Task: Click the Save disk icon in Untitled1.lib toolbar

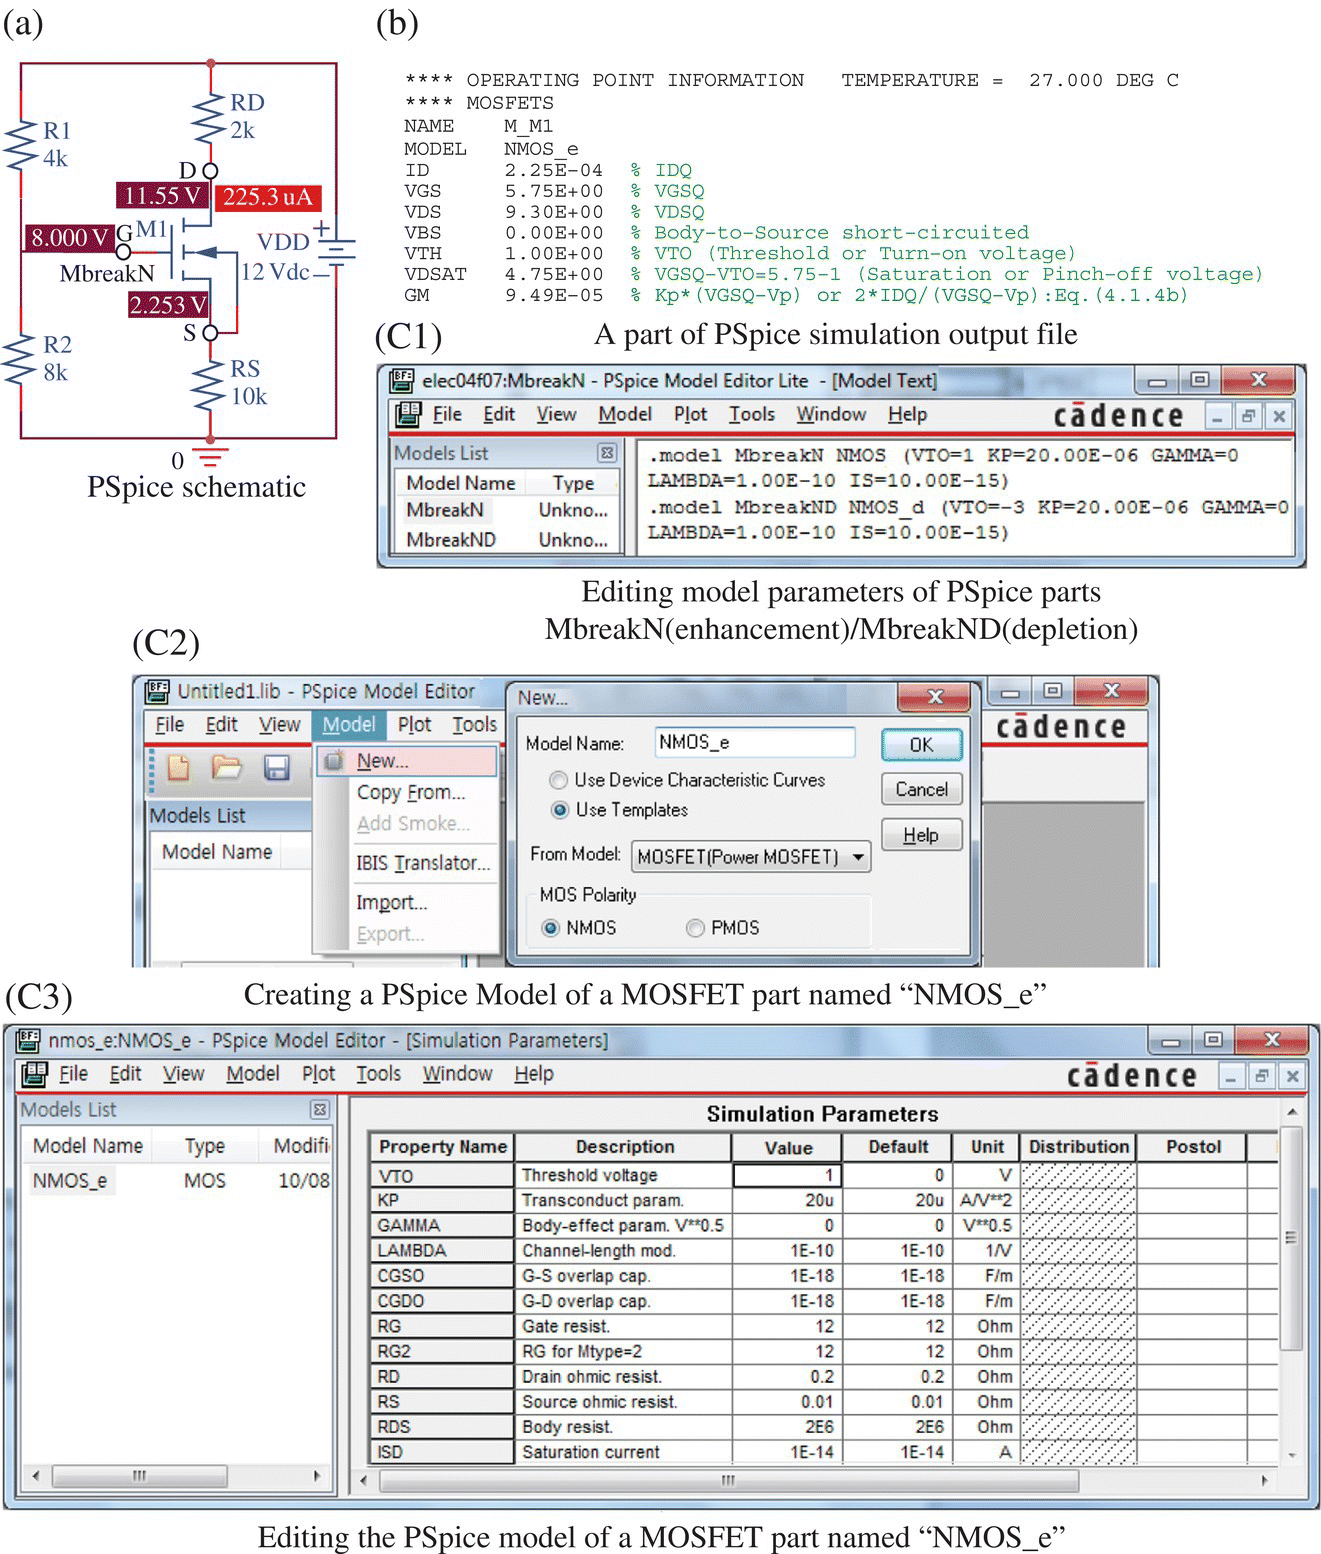Action: pyautogui.click(x=276, y=767)
